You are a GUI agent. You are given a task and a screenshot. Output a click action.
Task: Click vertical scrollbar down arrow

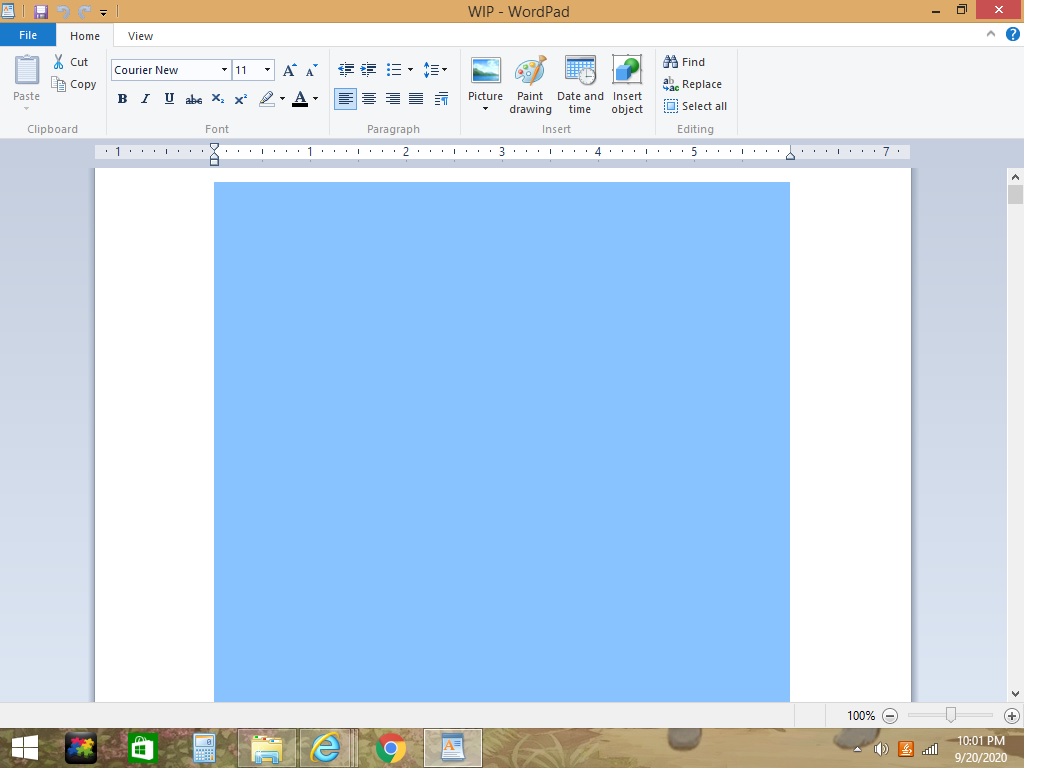coord(1015,694)
